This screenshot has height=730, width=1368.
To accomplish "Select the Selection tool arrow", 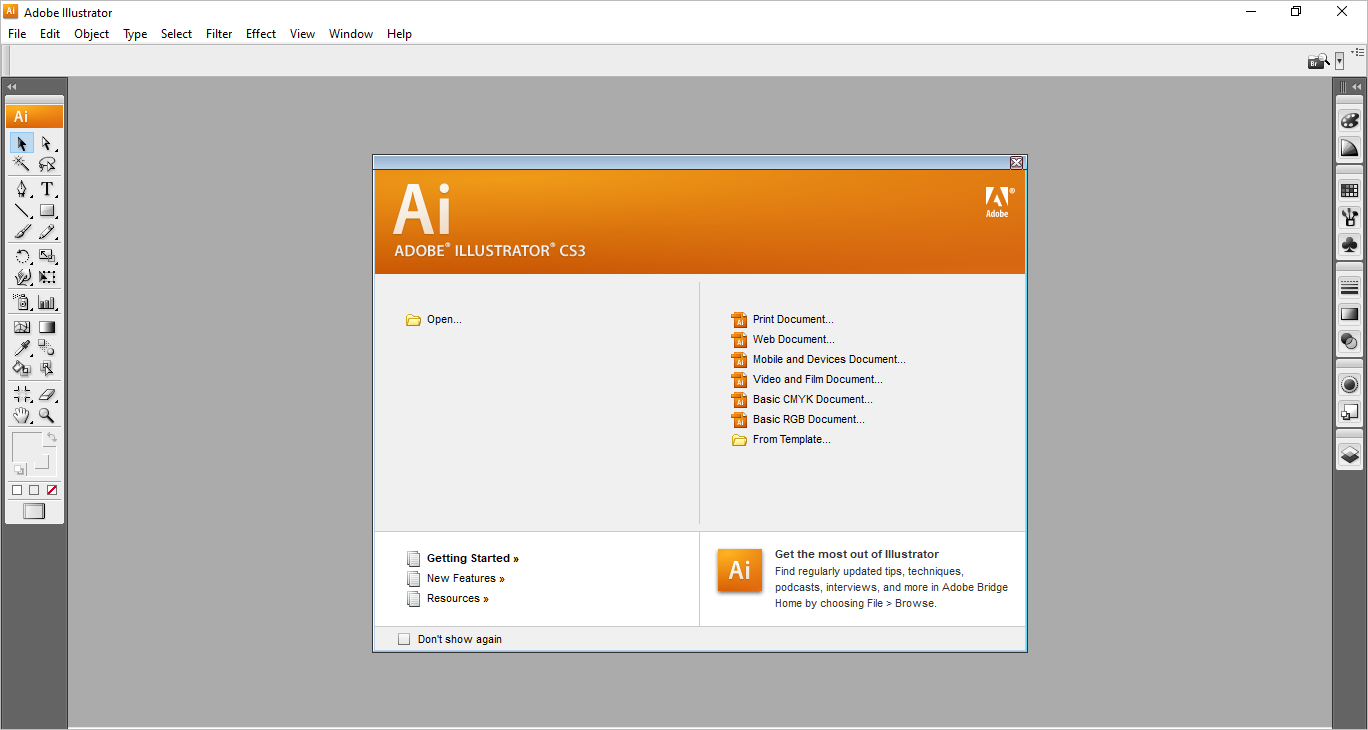I will (21, 143).
